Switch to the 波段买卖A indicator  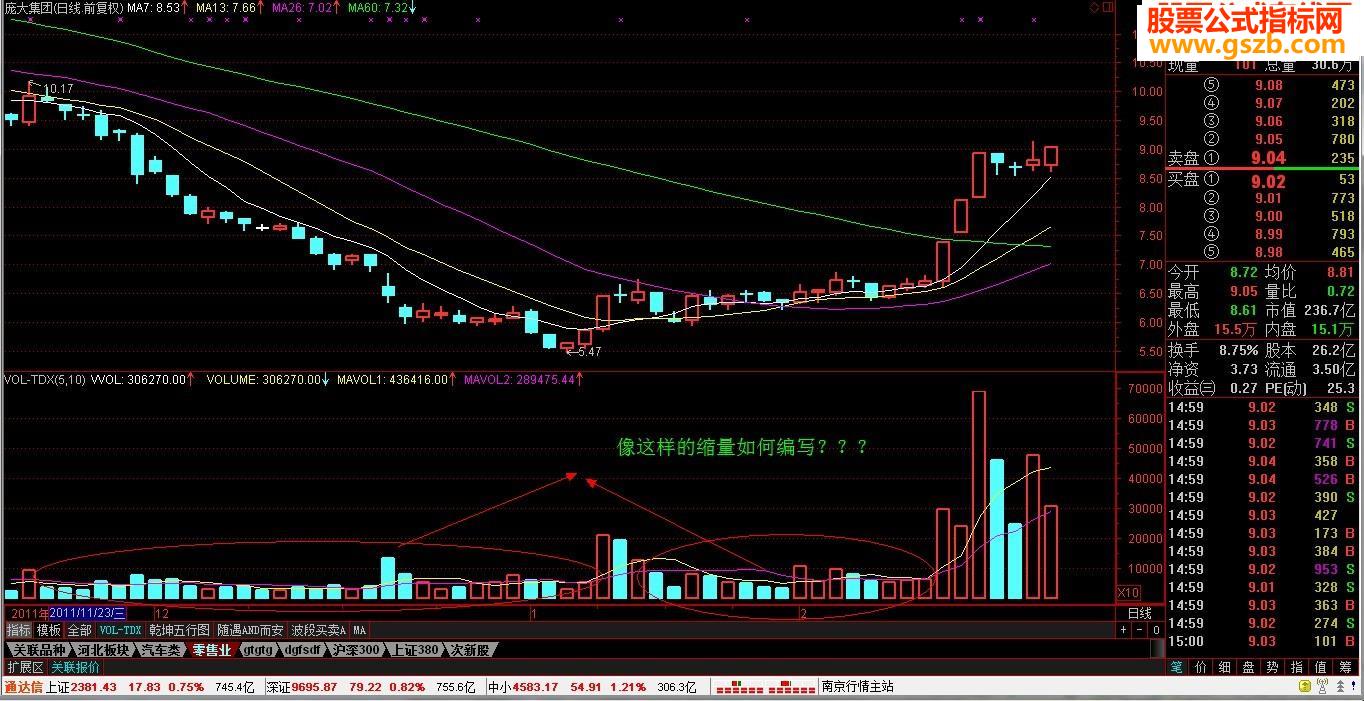[x=318, y=630]
